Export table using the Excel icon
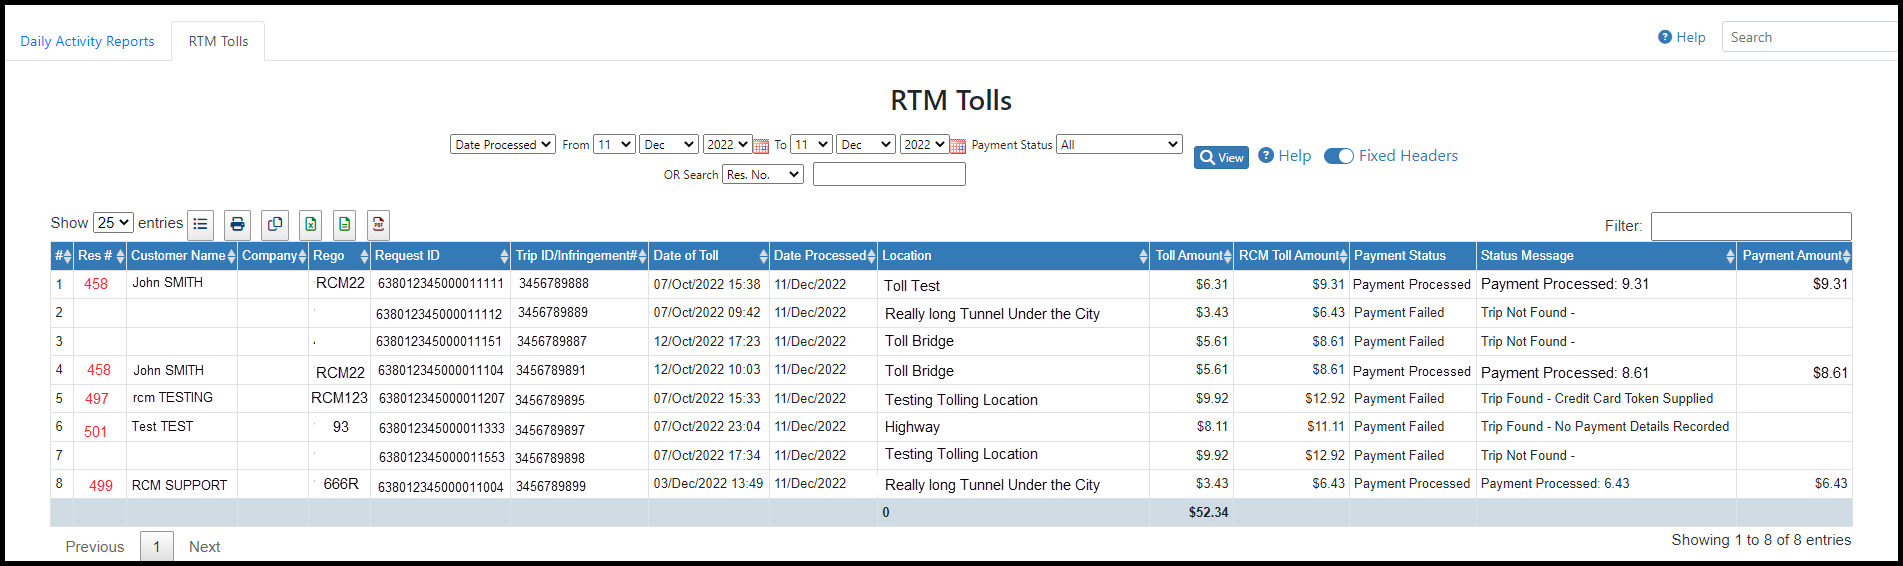Screen dimensions: 1903x566 (x=311, y=225)
